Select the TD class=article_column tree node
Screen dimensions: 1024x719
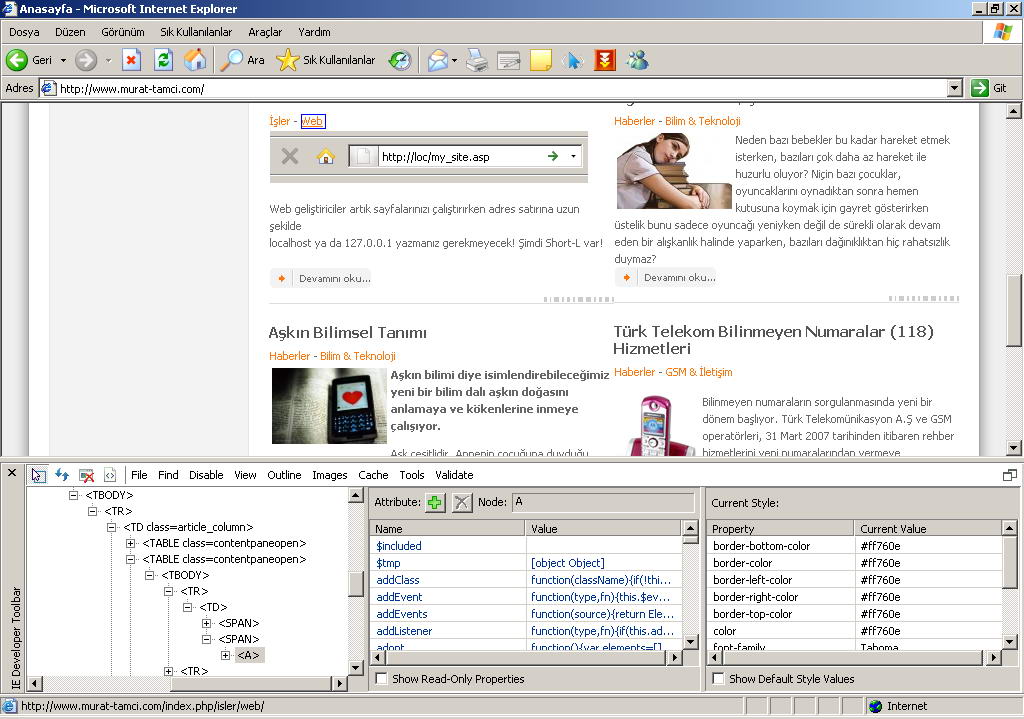188,527
